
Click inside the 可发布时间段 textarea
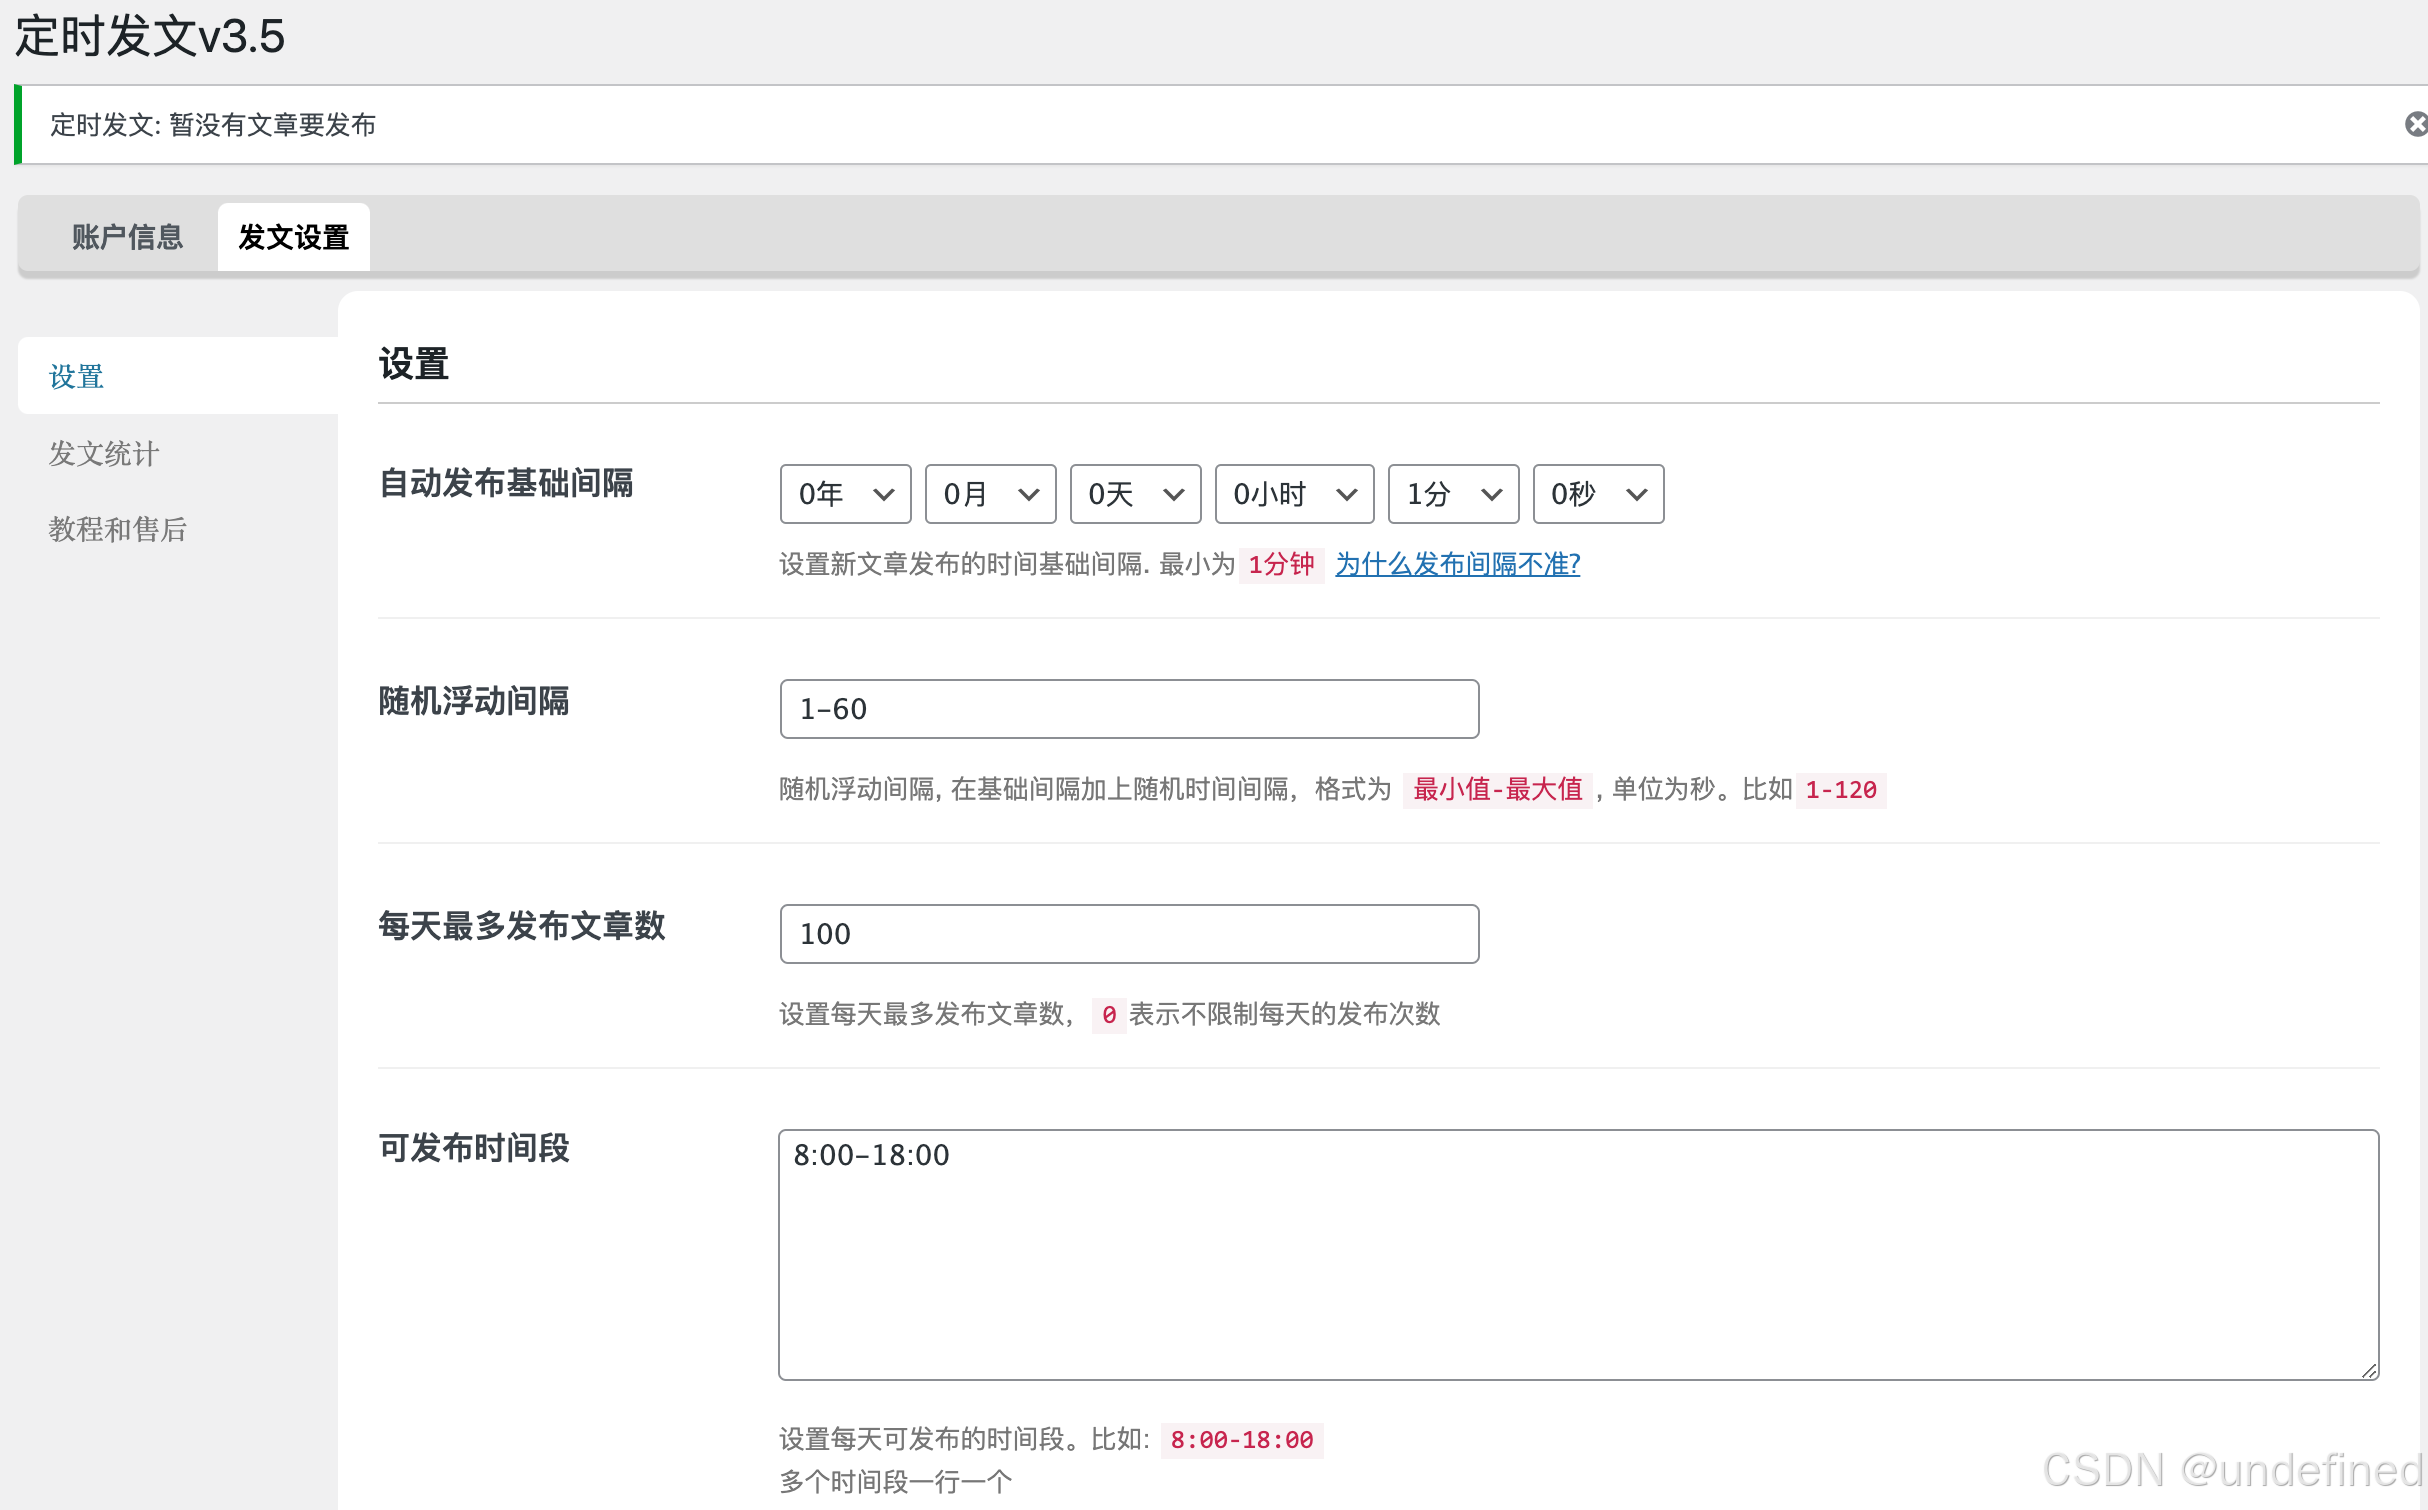[1577, 1254]
